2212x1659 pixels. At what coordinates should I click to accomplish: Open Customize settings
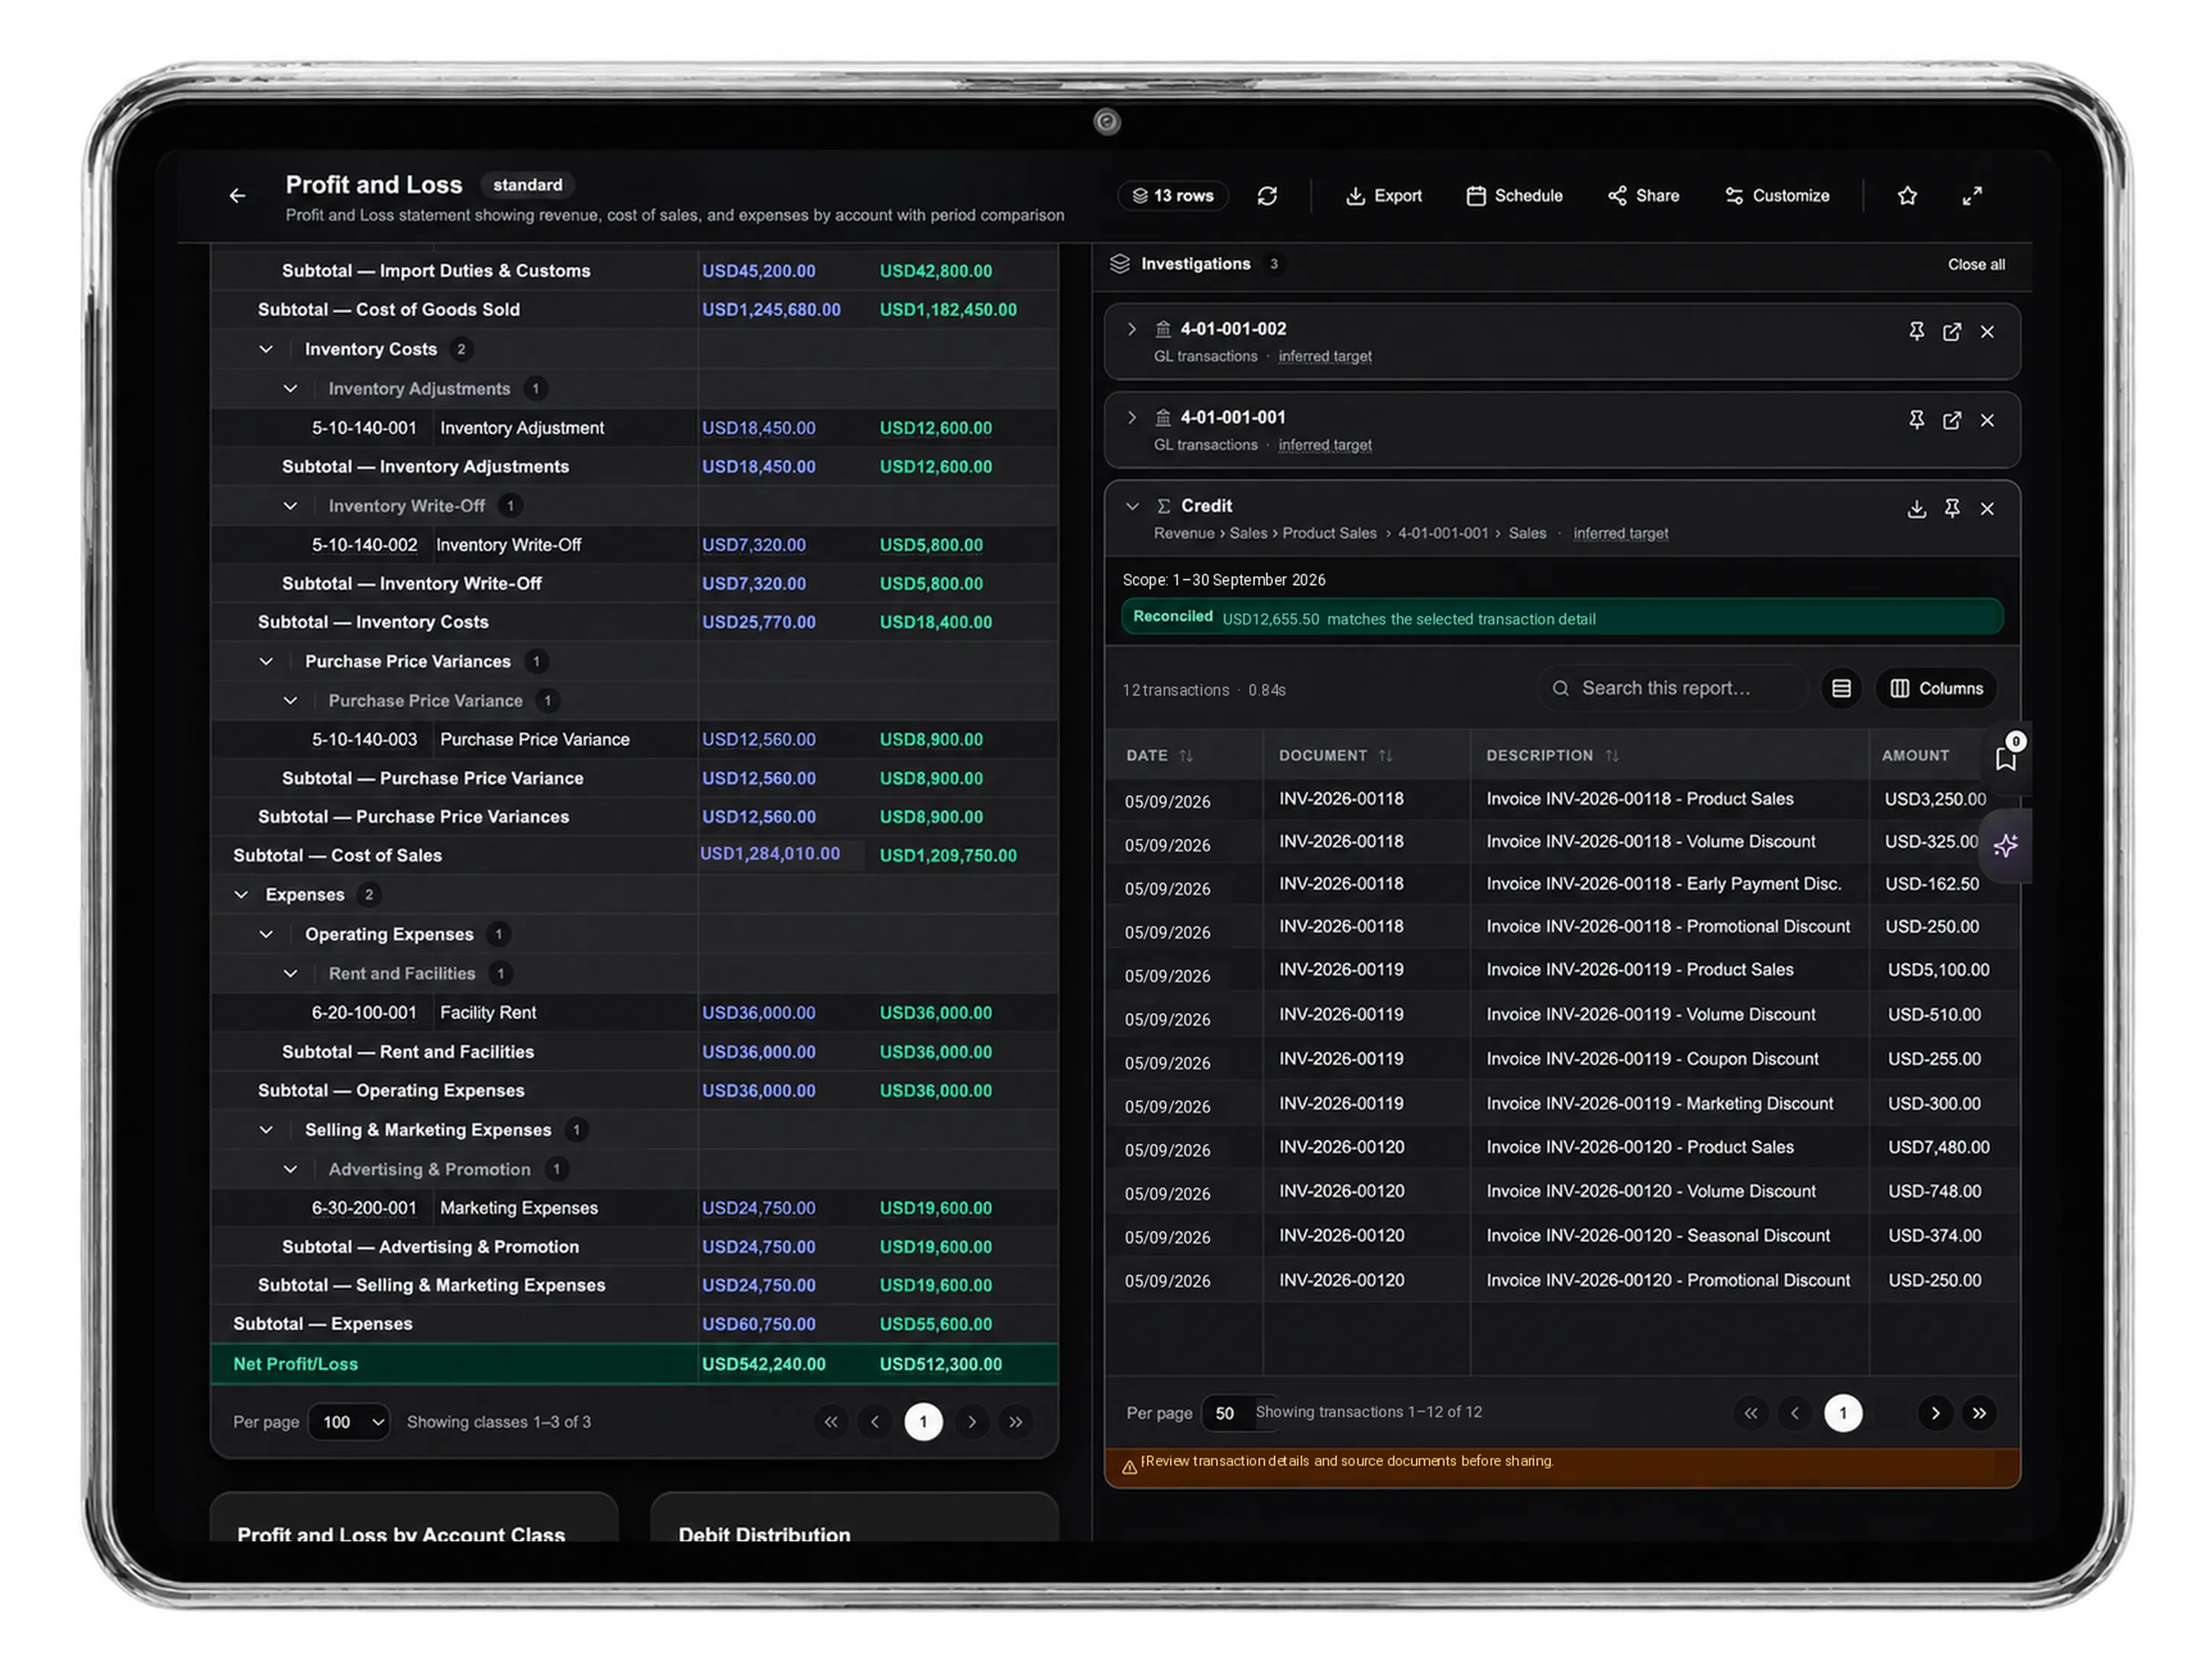tap(1777, 196)
